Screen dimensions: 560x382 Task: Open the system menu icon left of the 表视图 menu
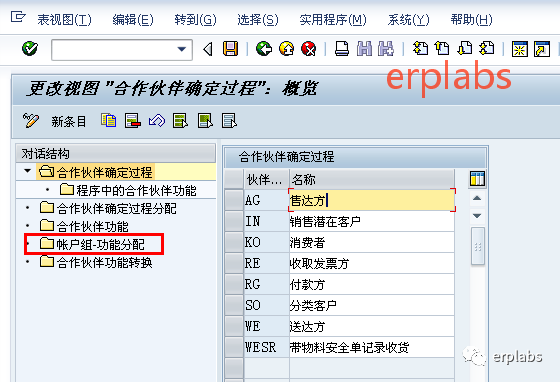pyautogui.click(x=18, y=17)
